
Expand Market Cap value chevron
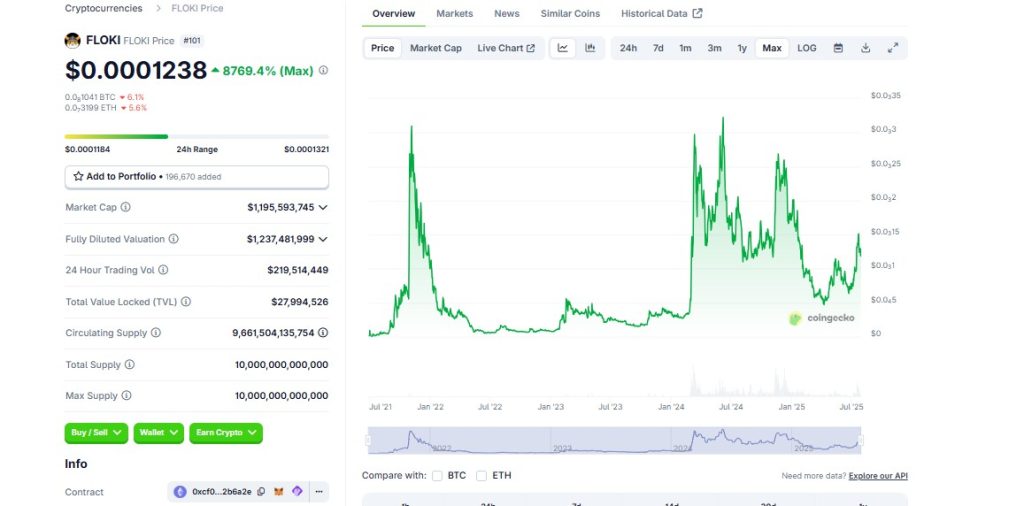tap(323, 208)
